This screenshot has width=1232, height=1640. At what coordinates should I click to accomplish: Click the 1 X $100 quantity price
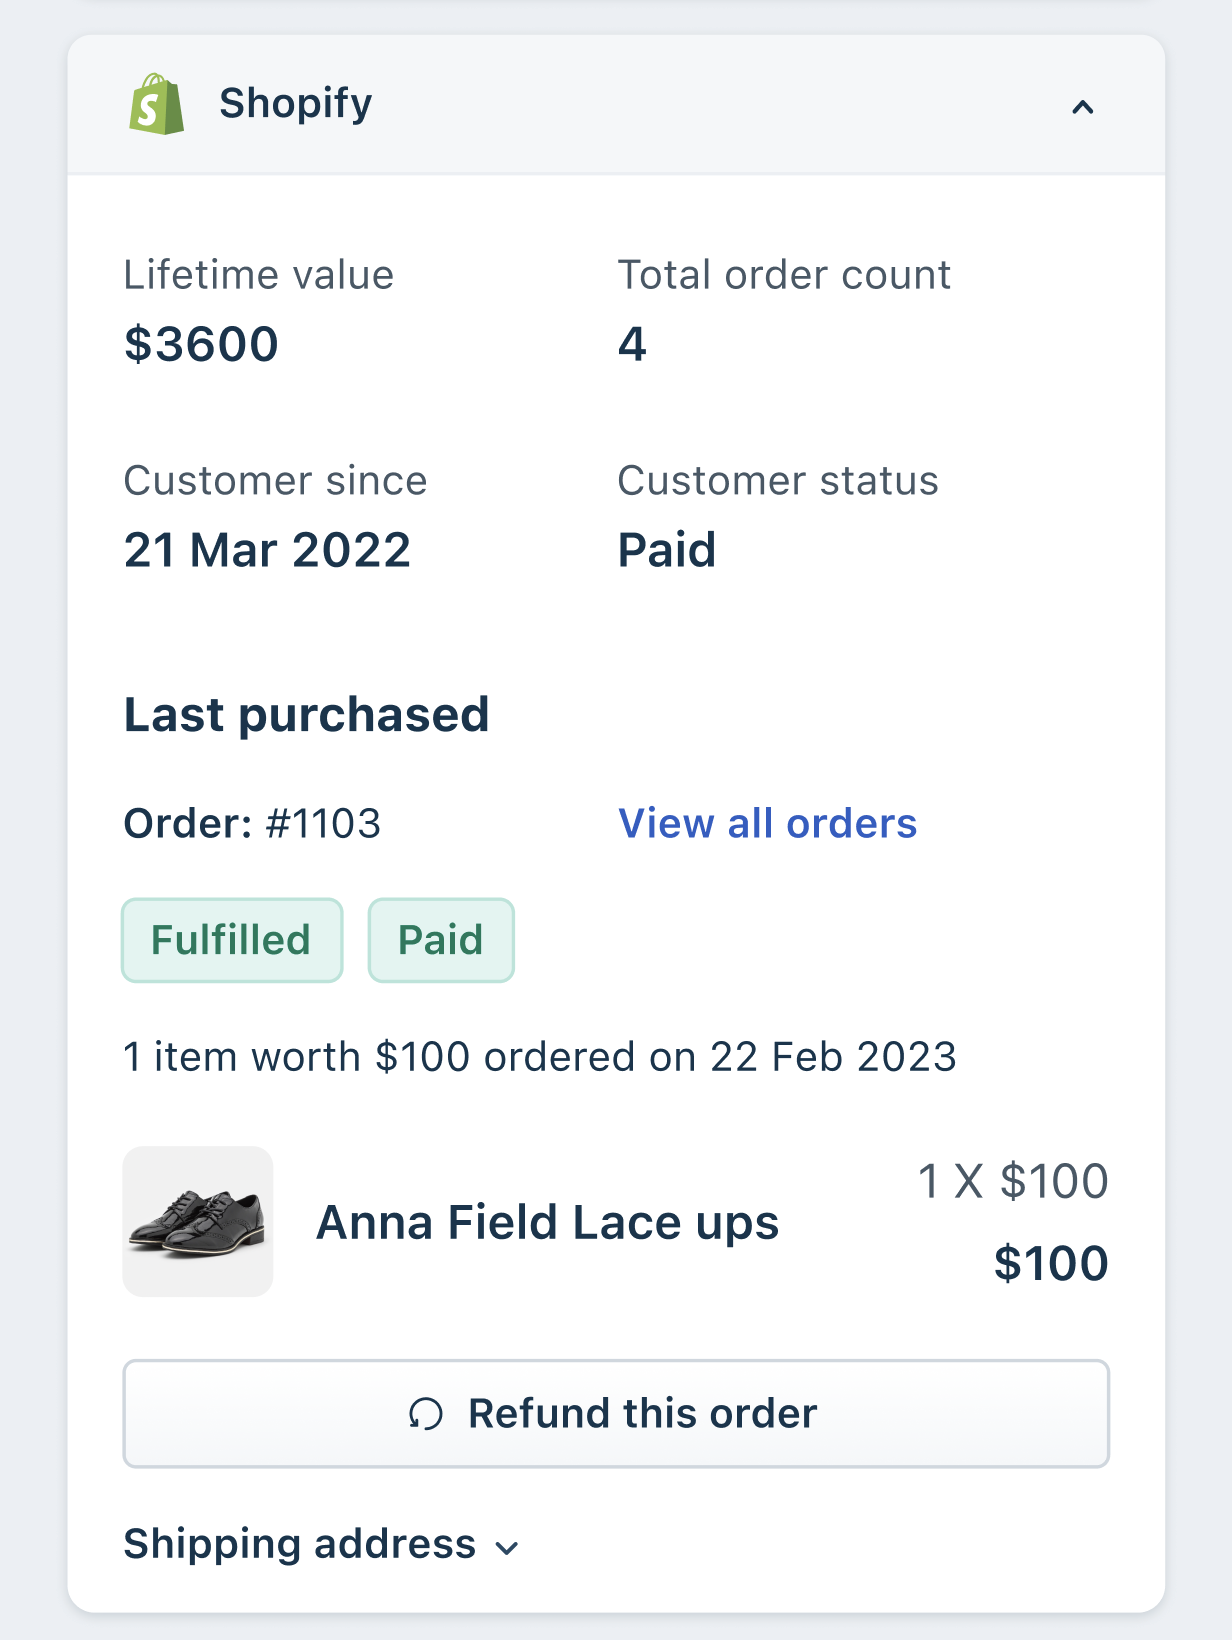coord(1012,1181)
